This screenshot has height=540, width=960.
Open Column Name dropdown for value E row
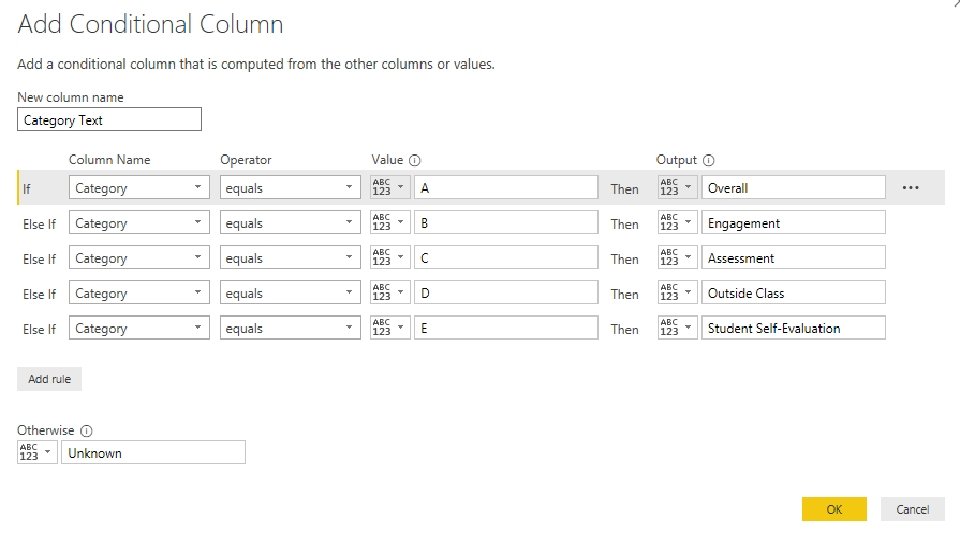tap(139, 328)
